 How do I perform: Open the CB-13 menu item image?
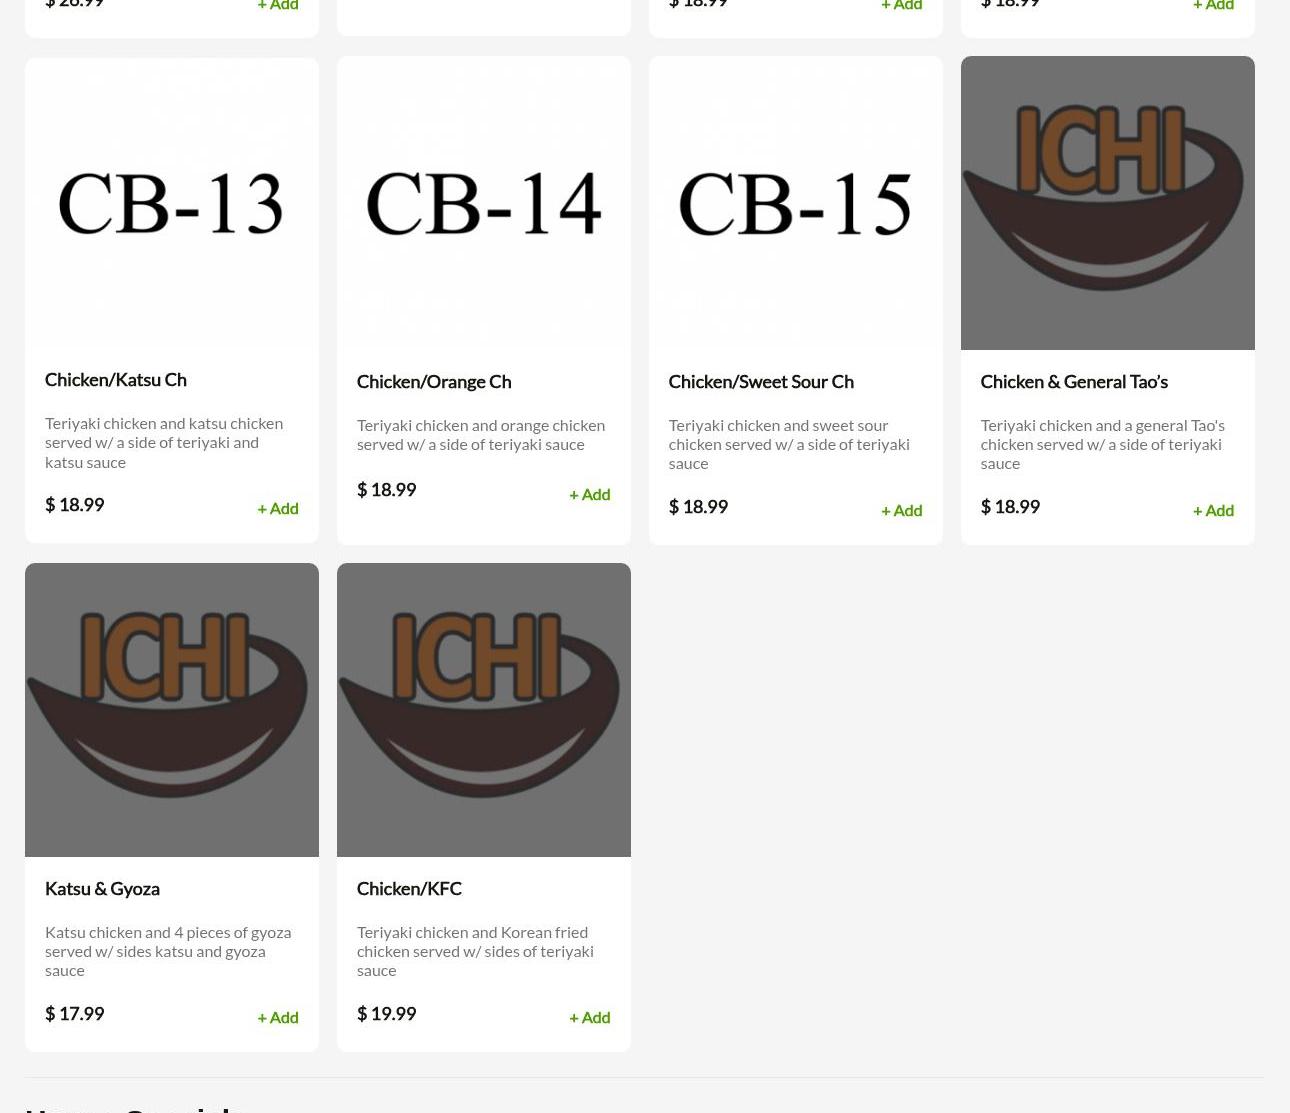coord(172,203)
